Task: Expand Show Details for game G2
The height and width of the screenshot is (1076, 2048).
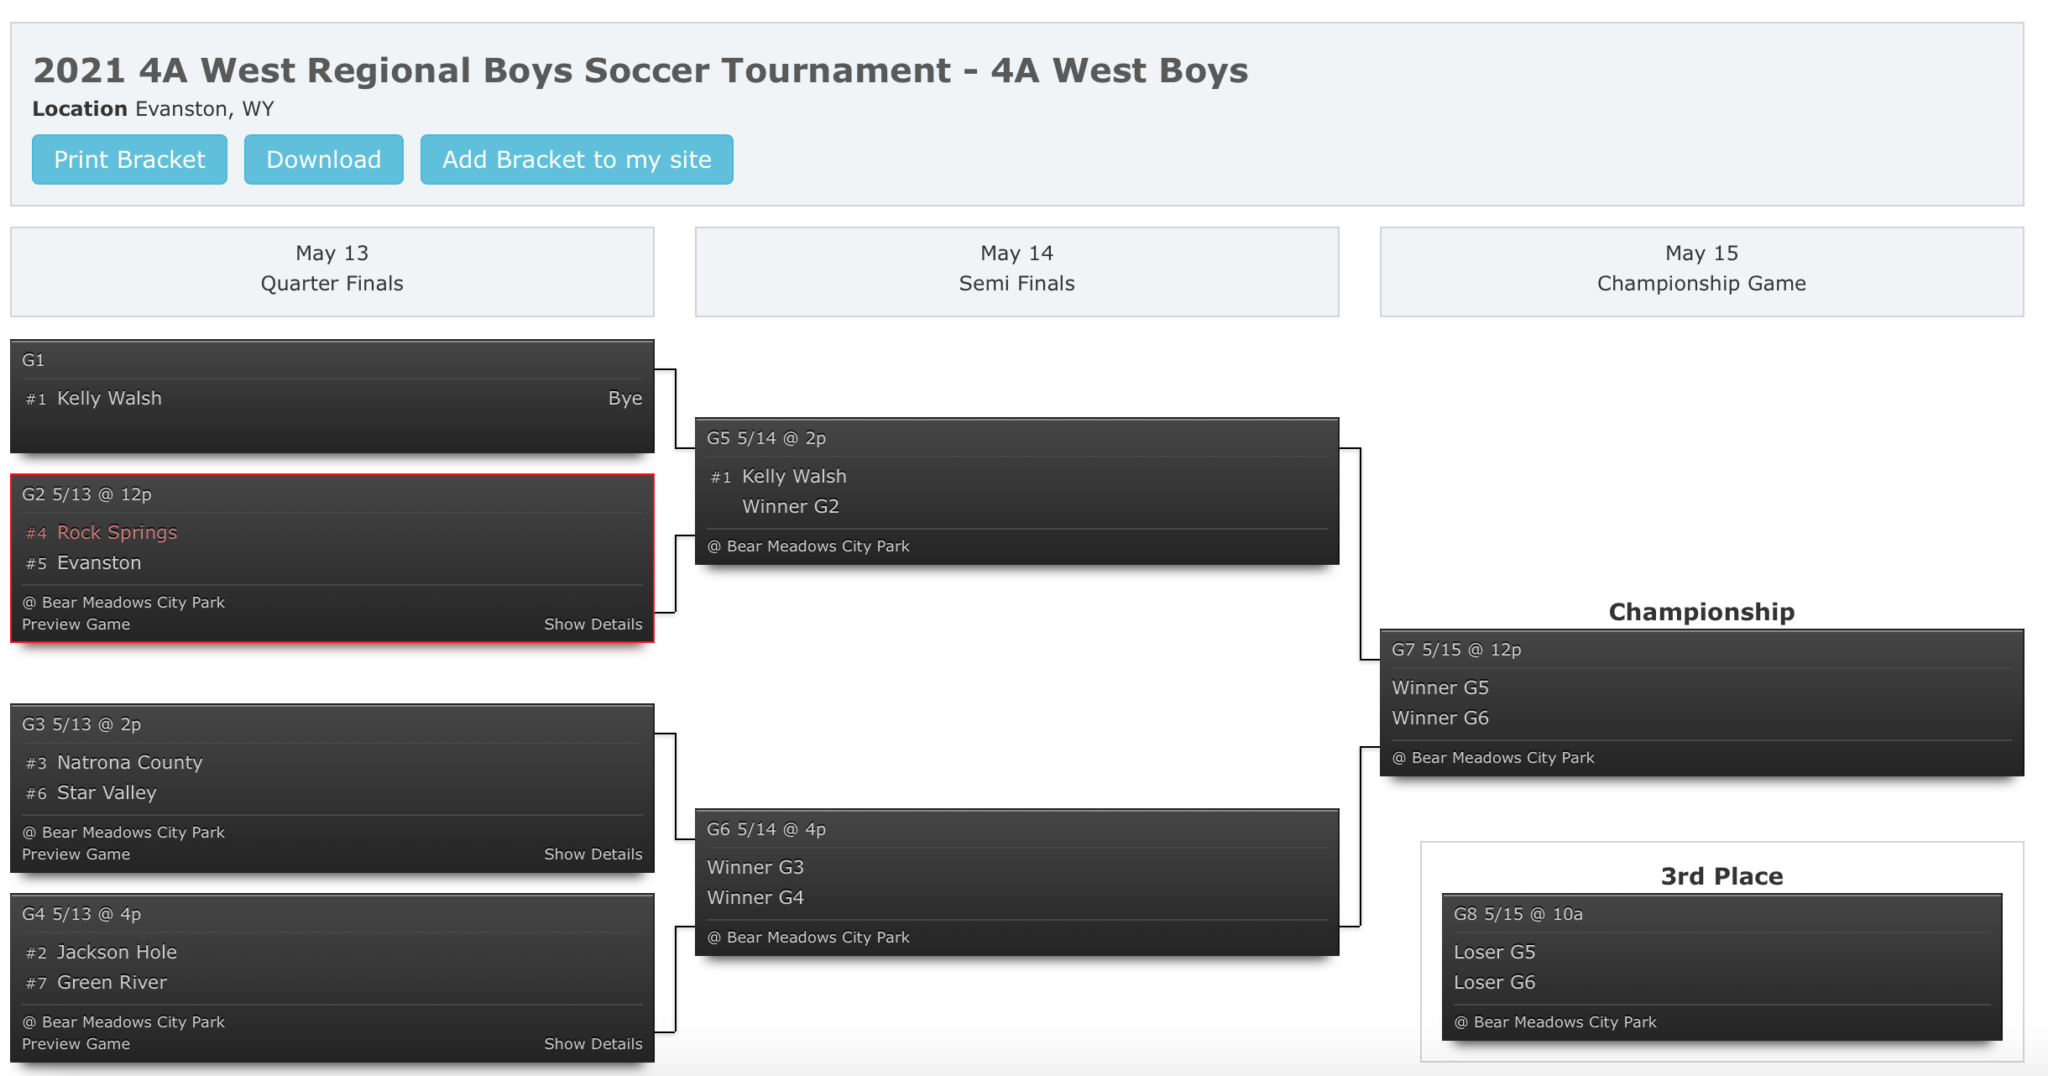Action: click(593, 625)
